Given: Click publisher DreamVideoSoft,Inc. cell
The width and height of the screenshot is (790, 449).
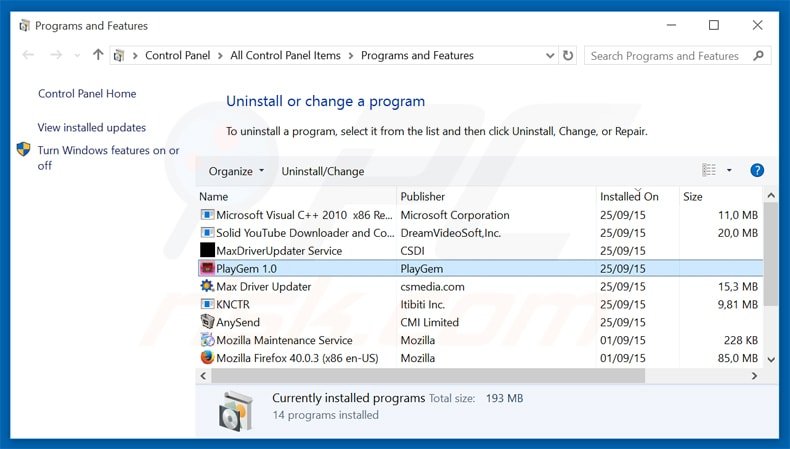Looking at the screenshot, I should [x=450, y=233].
